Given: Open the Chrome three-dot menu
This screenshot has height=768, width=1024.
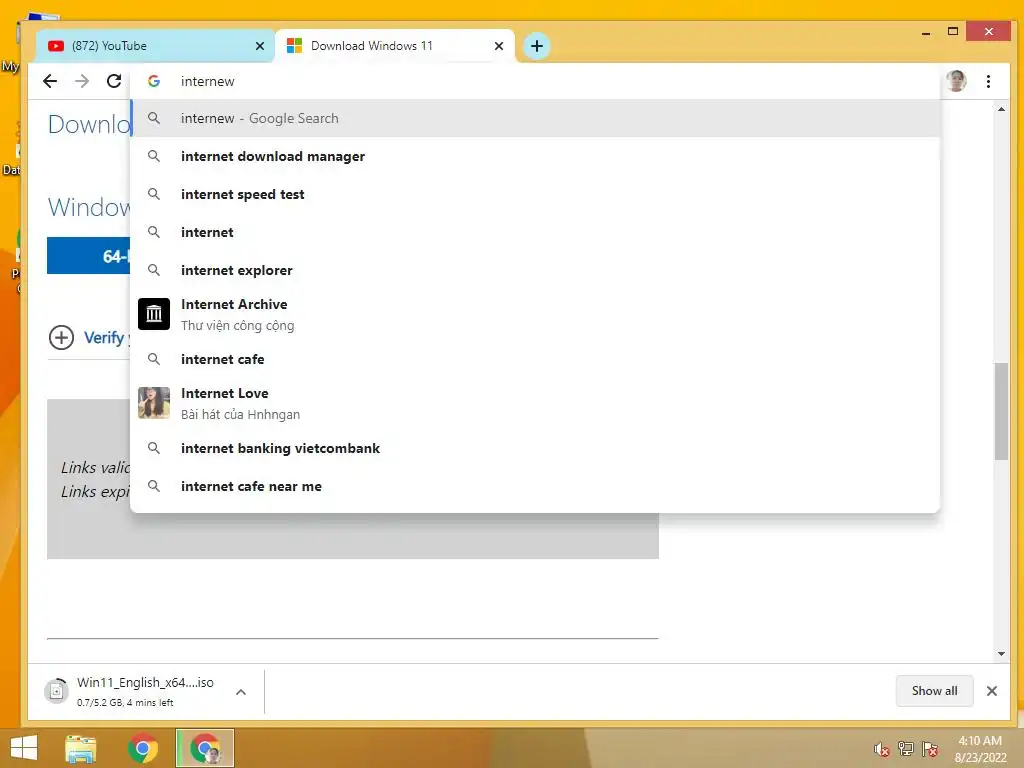Looking at the screenshot, I should pyautogui.click(x=988, y=81).
